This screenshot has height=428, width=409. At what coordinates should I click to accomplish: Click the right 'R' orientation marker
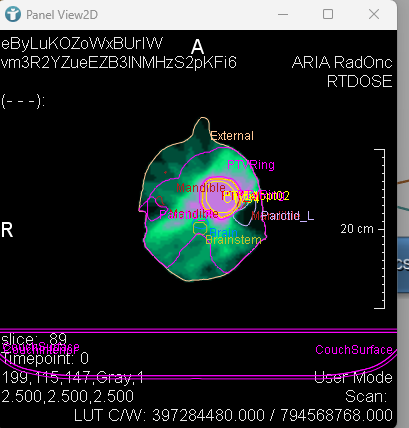[7, 230]
